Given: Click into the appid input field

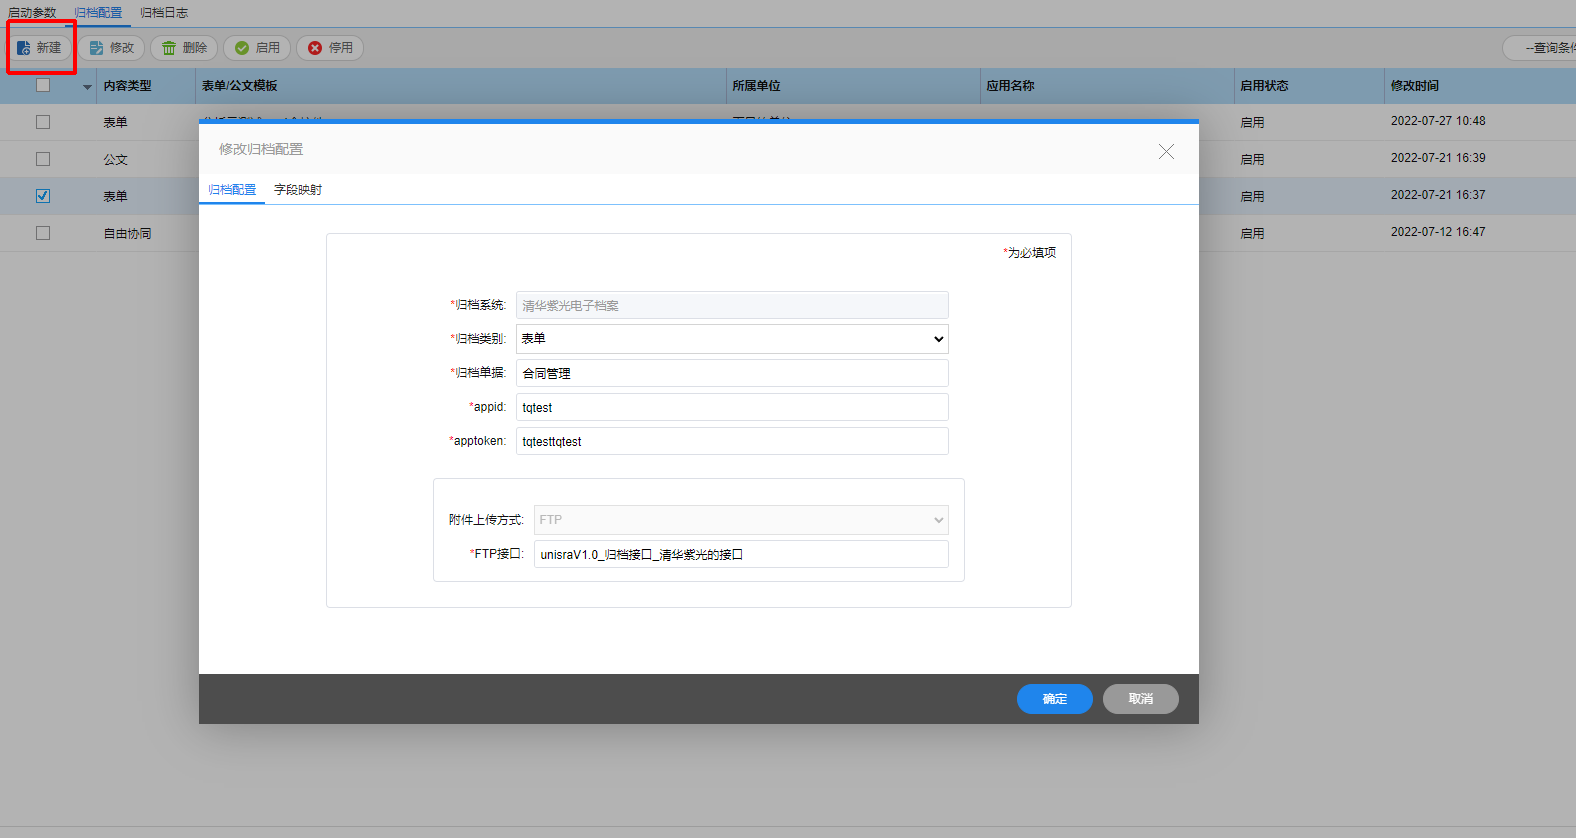Looking at the screenshot, I should pos(732,407).
